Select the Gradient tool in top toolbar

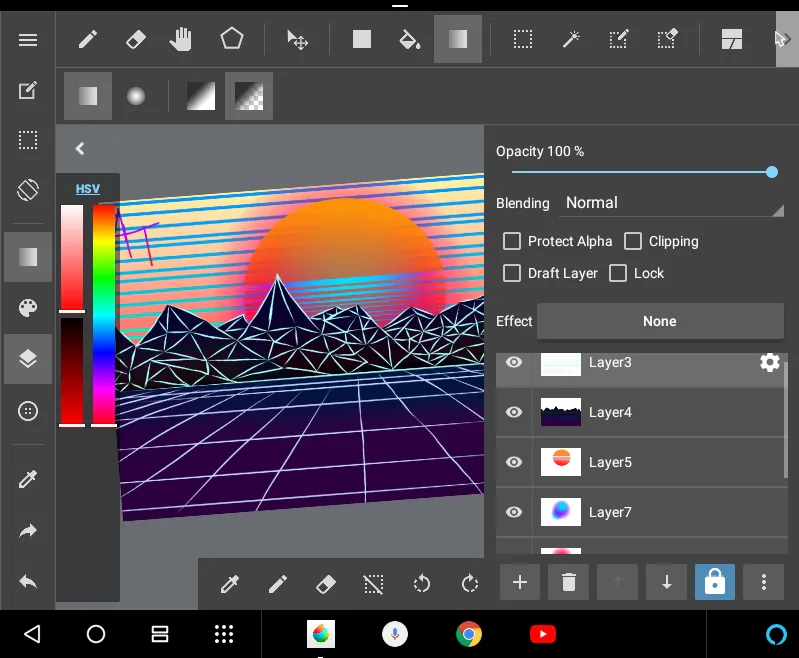[x=458, y=39]
